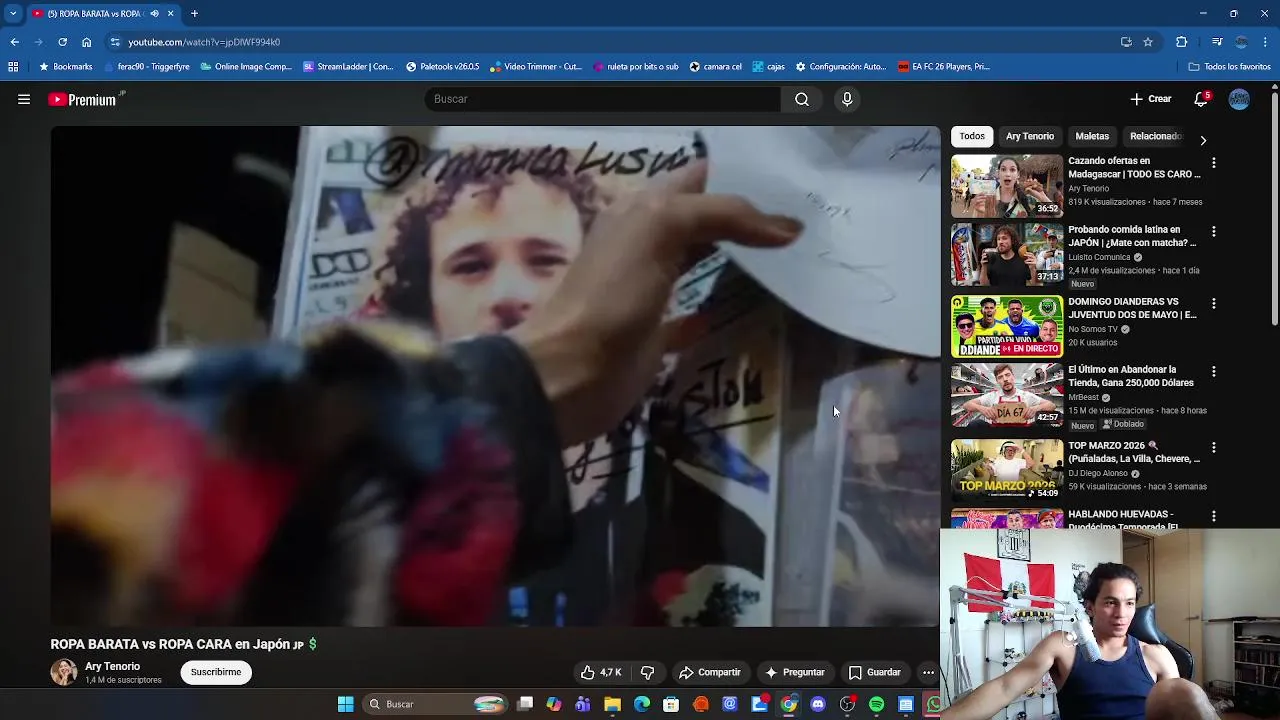Click the search magnifier button
Image resolution: width=1280 pixels, height=720 pixels.
point(802,99)
